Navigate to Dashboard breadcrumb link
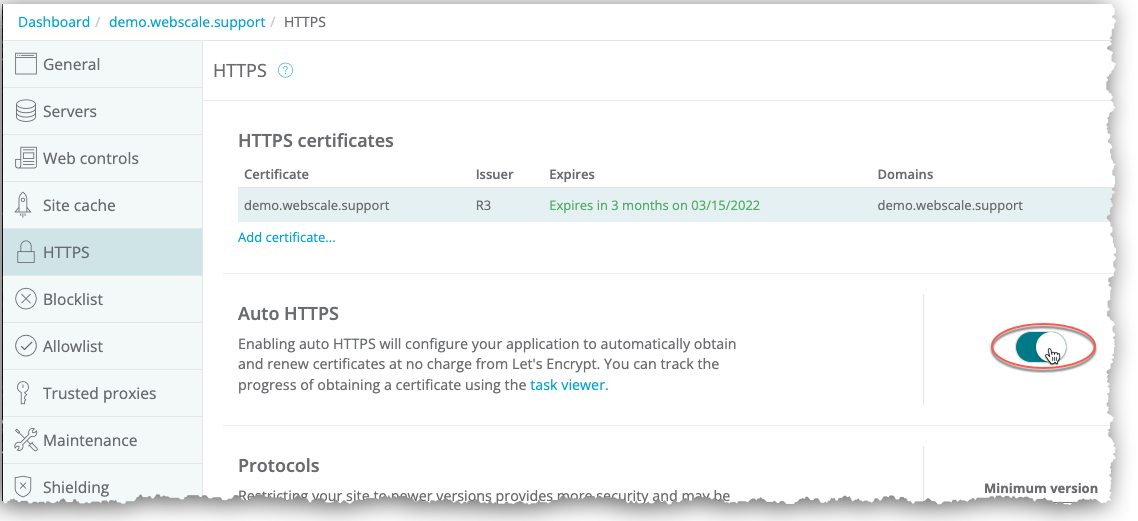 pos(54,22)
